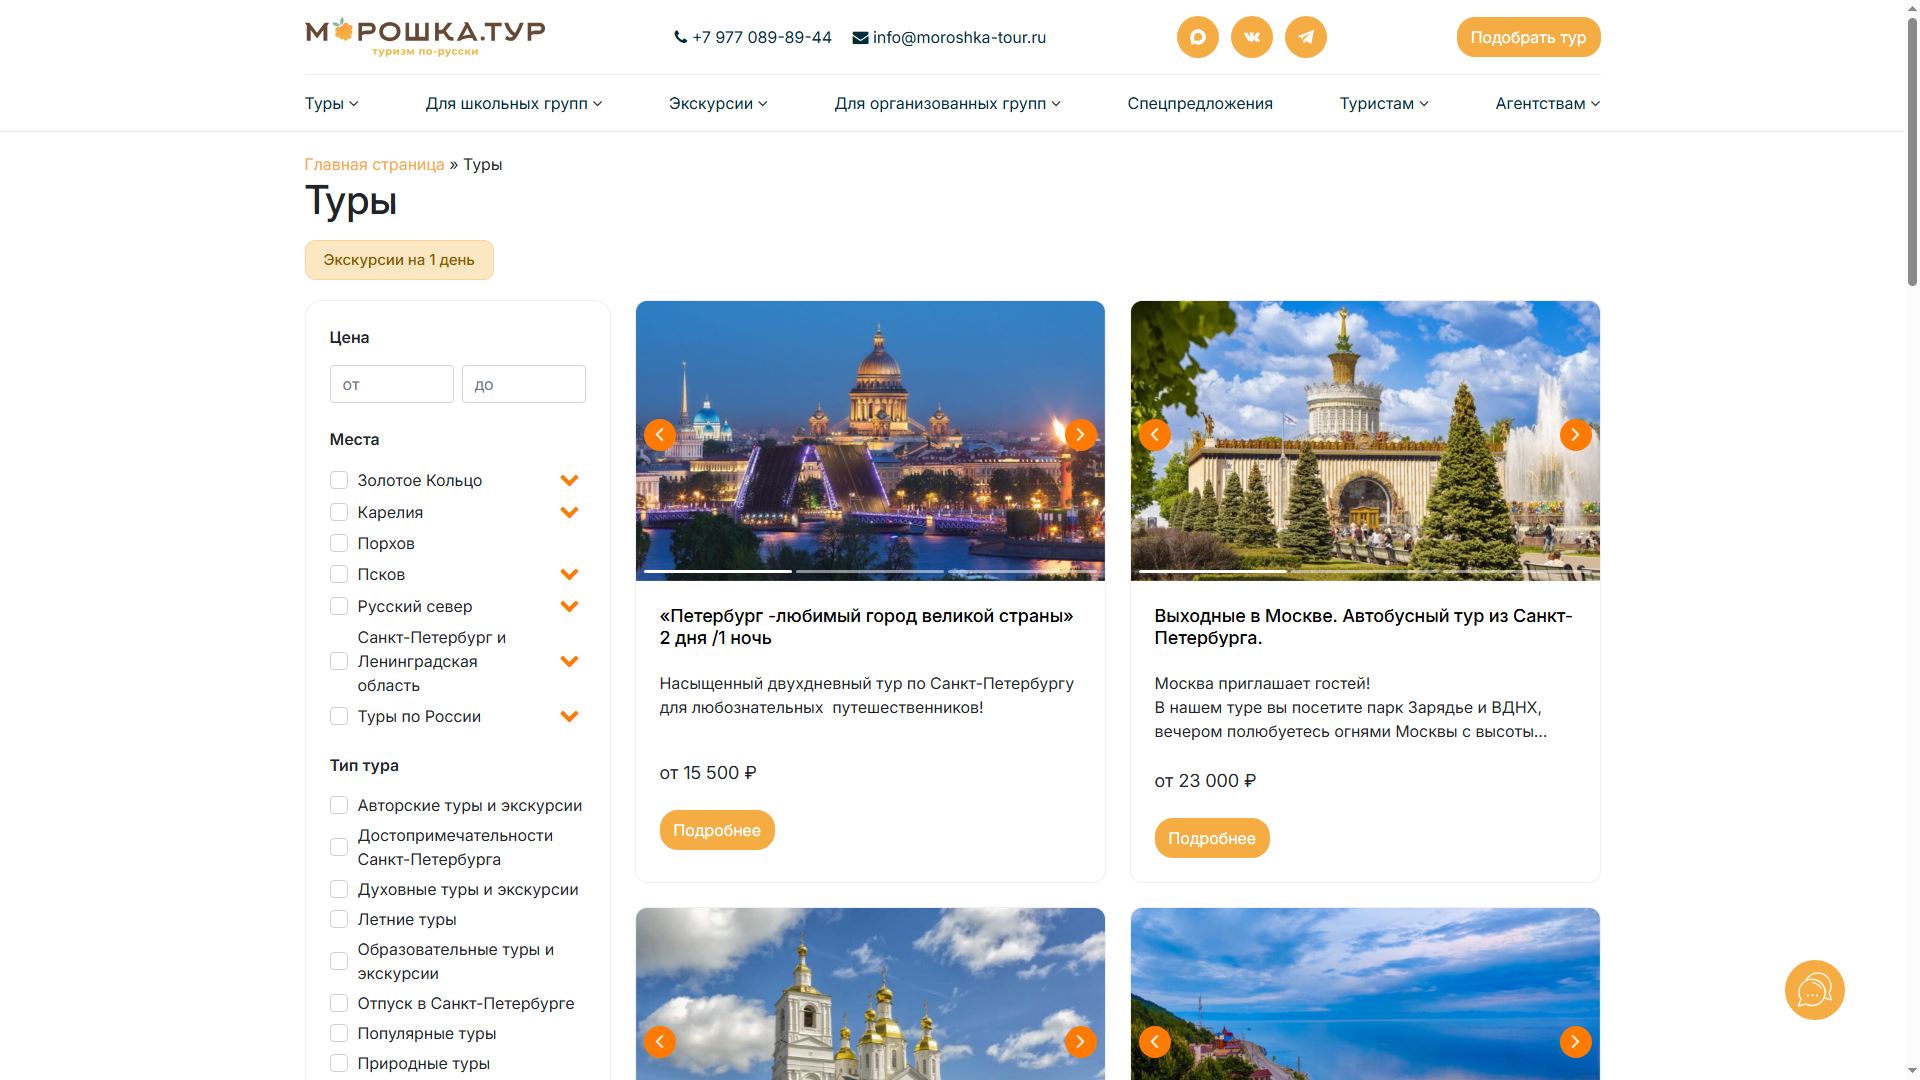
Task: Open the Выходные в Москве tour title
Action: (x=1363, y=627)
